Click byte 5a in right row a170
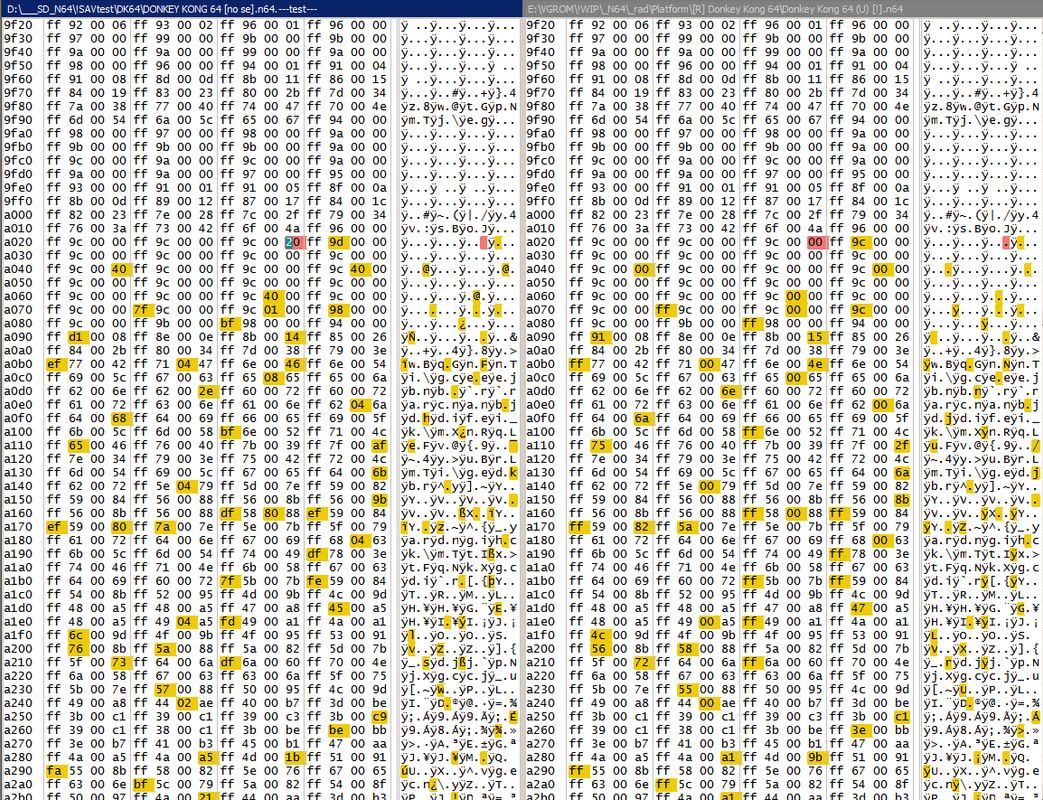Viewport: 1043px width, 800px height. (x=684, y=527)
